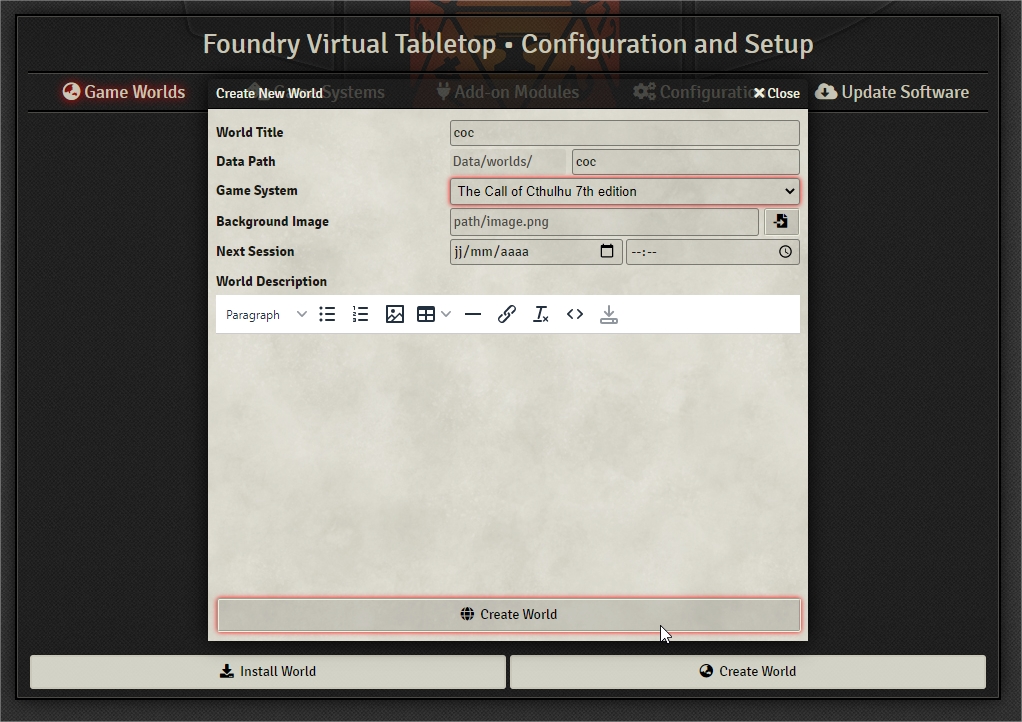
Task: Close the Create New World dialog
Action: click(x=777, y=93)
